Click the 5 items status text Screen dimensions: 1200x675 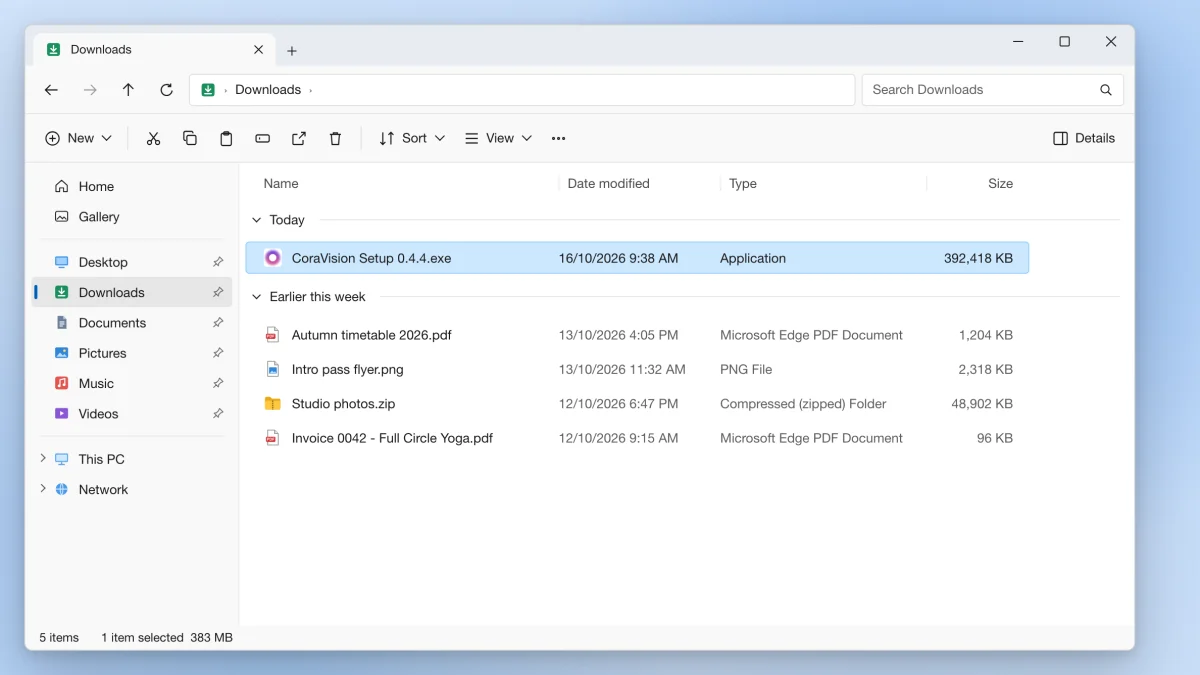(59, 637)
